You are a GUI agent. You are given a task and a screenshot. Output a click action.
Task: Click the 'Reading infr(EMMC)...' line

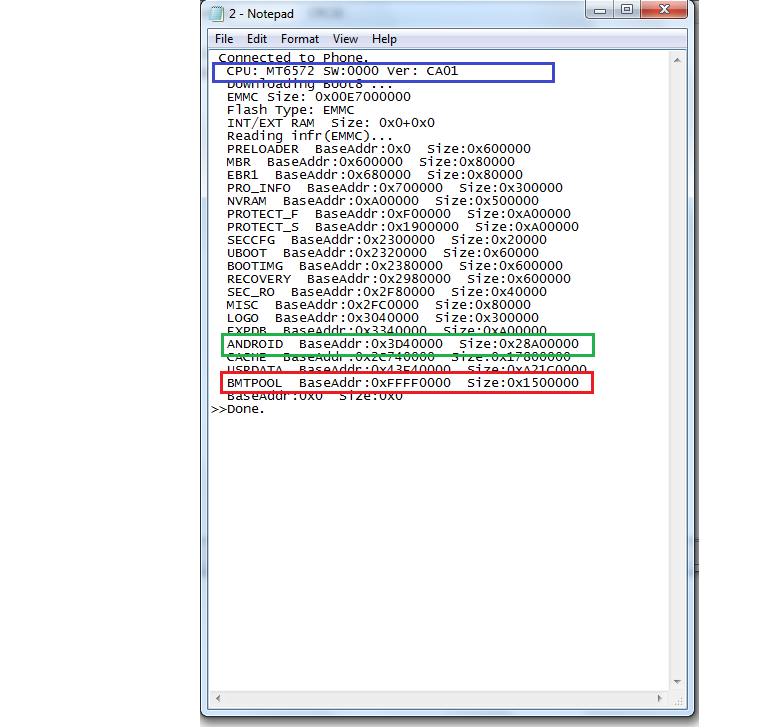coord(310,136)
